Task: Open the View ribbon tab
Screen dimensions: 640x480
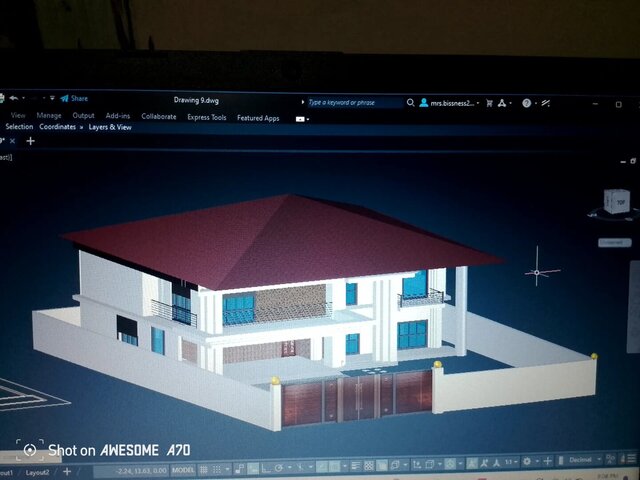Action: [18, 115]
